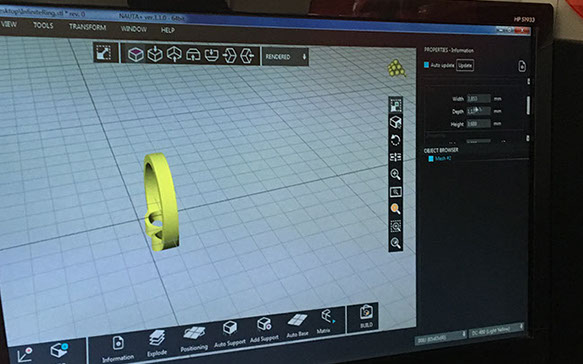Click the 3D box icon in vertical toolbar
The height and width of the screenshot is (364, 583).
395,122
